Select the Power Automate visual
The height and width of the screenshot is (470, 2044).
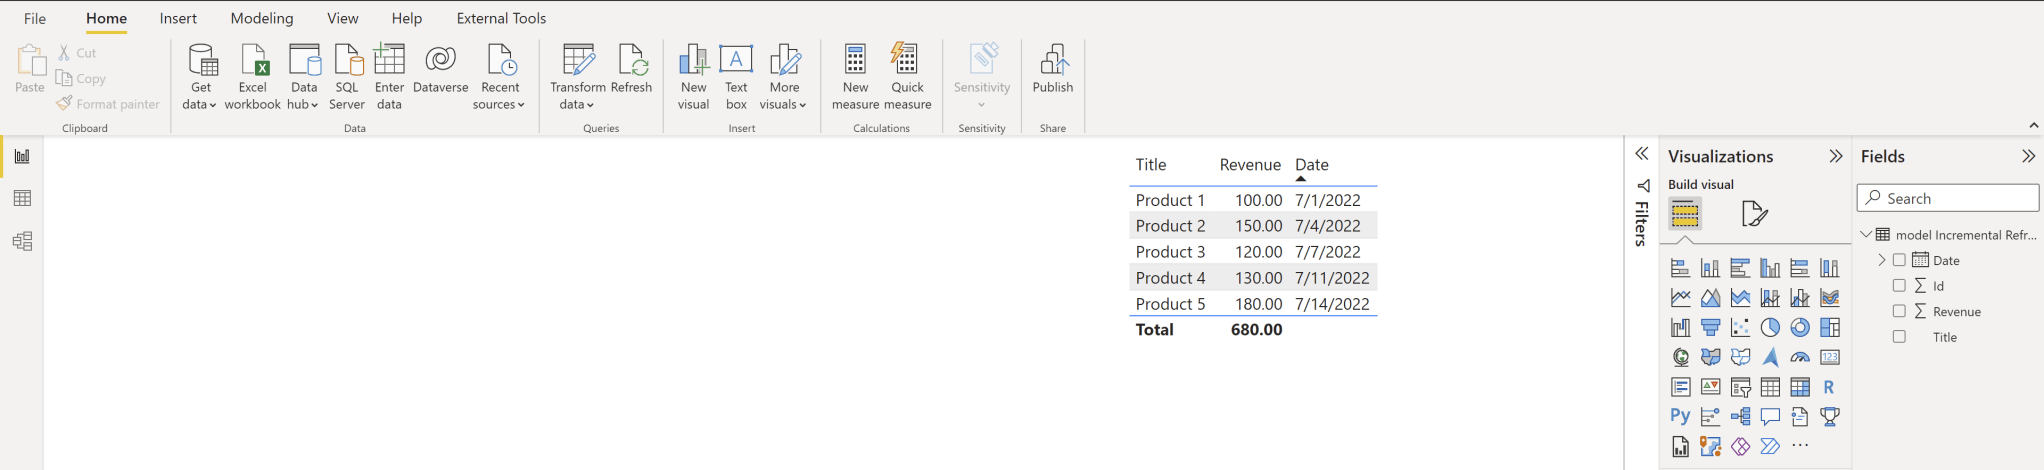click(x=1770, y=446)
